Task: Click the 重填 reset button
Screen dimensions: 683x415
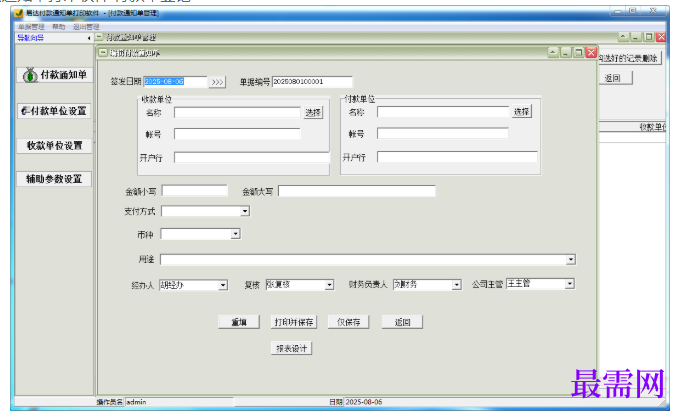Action: coord(239,322)
